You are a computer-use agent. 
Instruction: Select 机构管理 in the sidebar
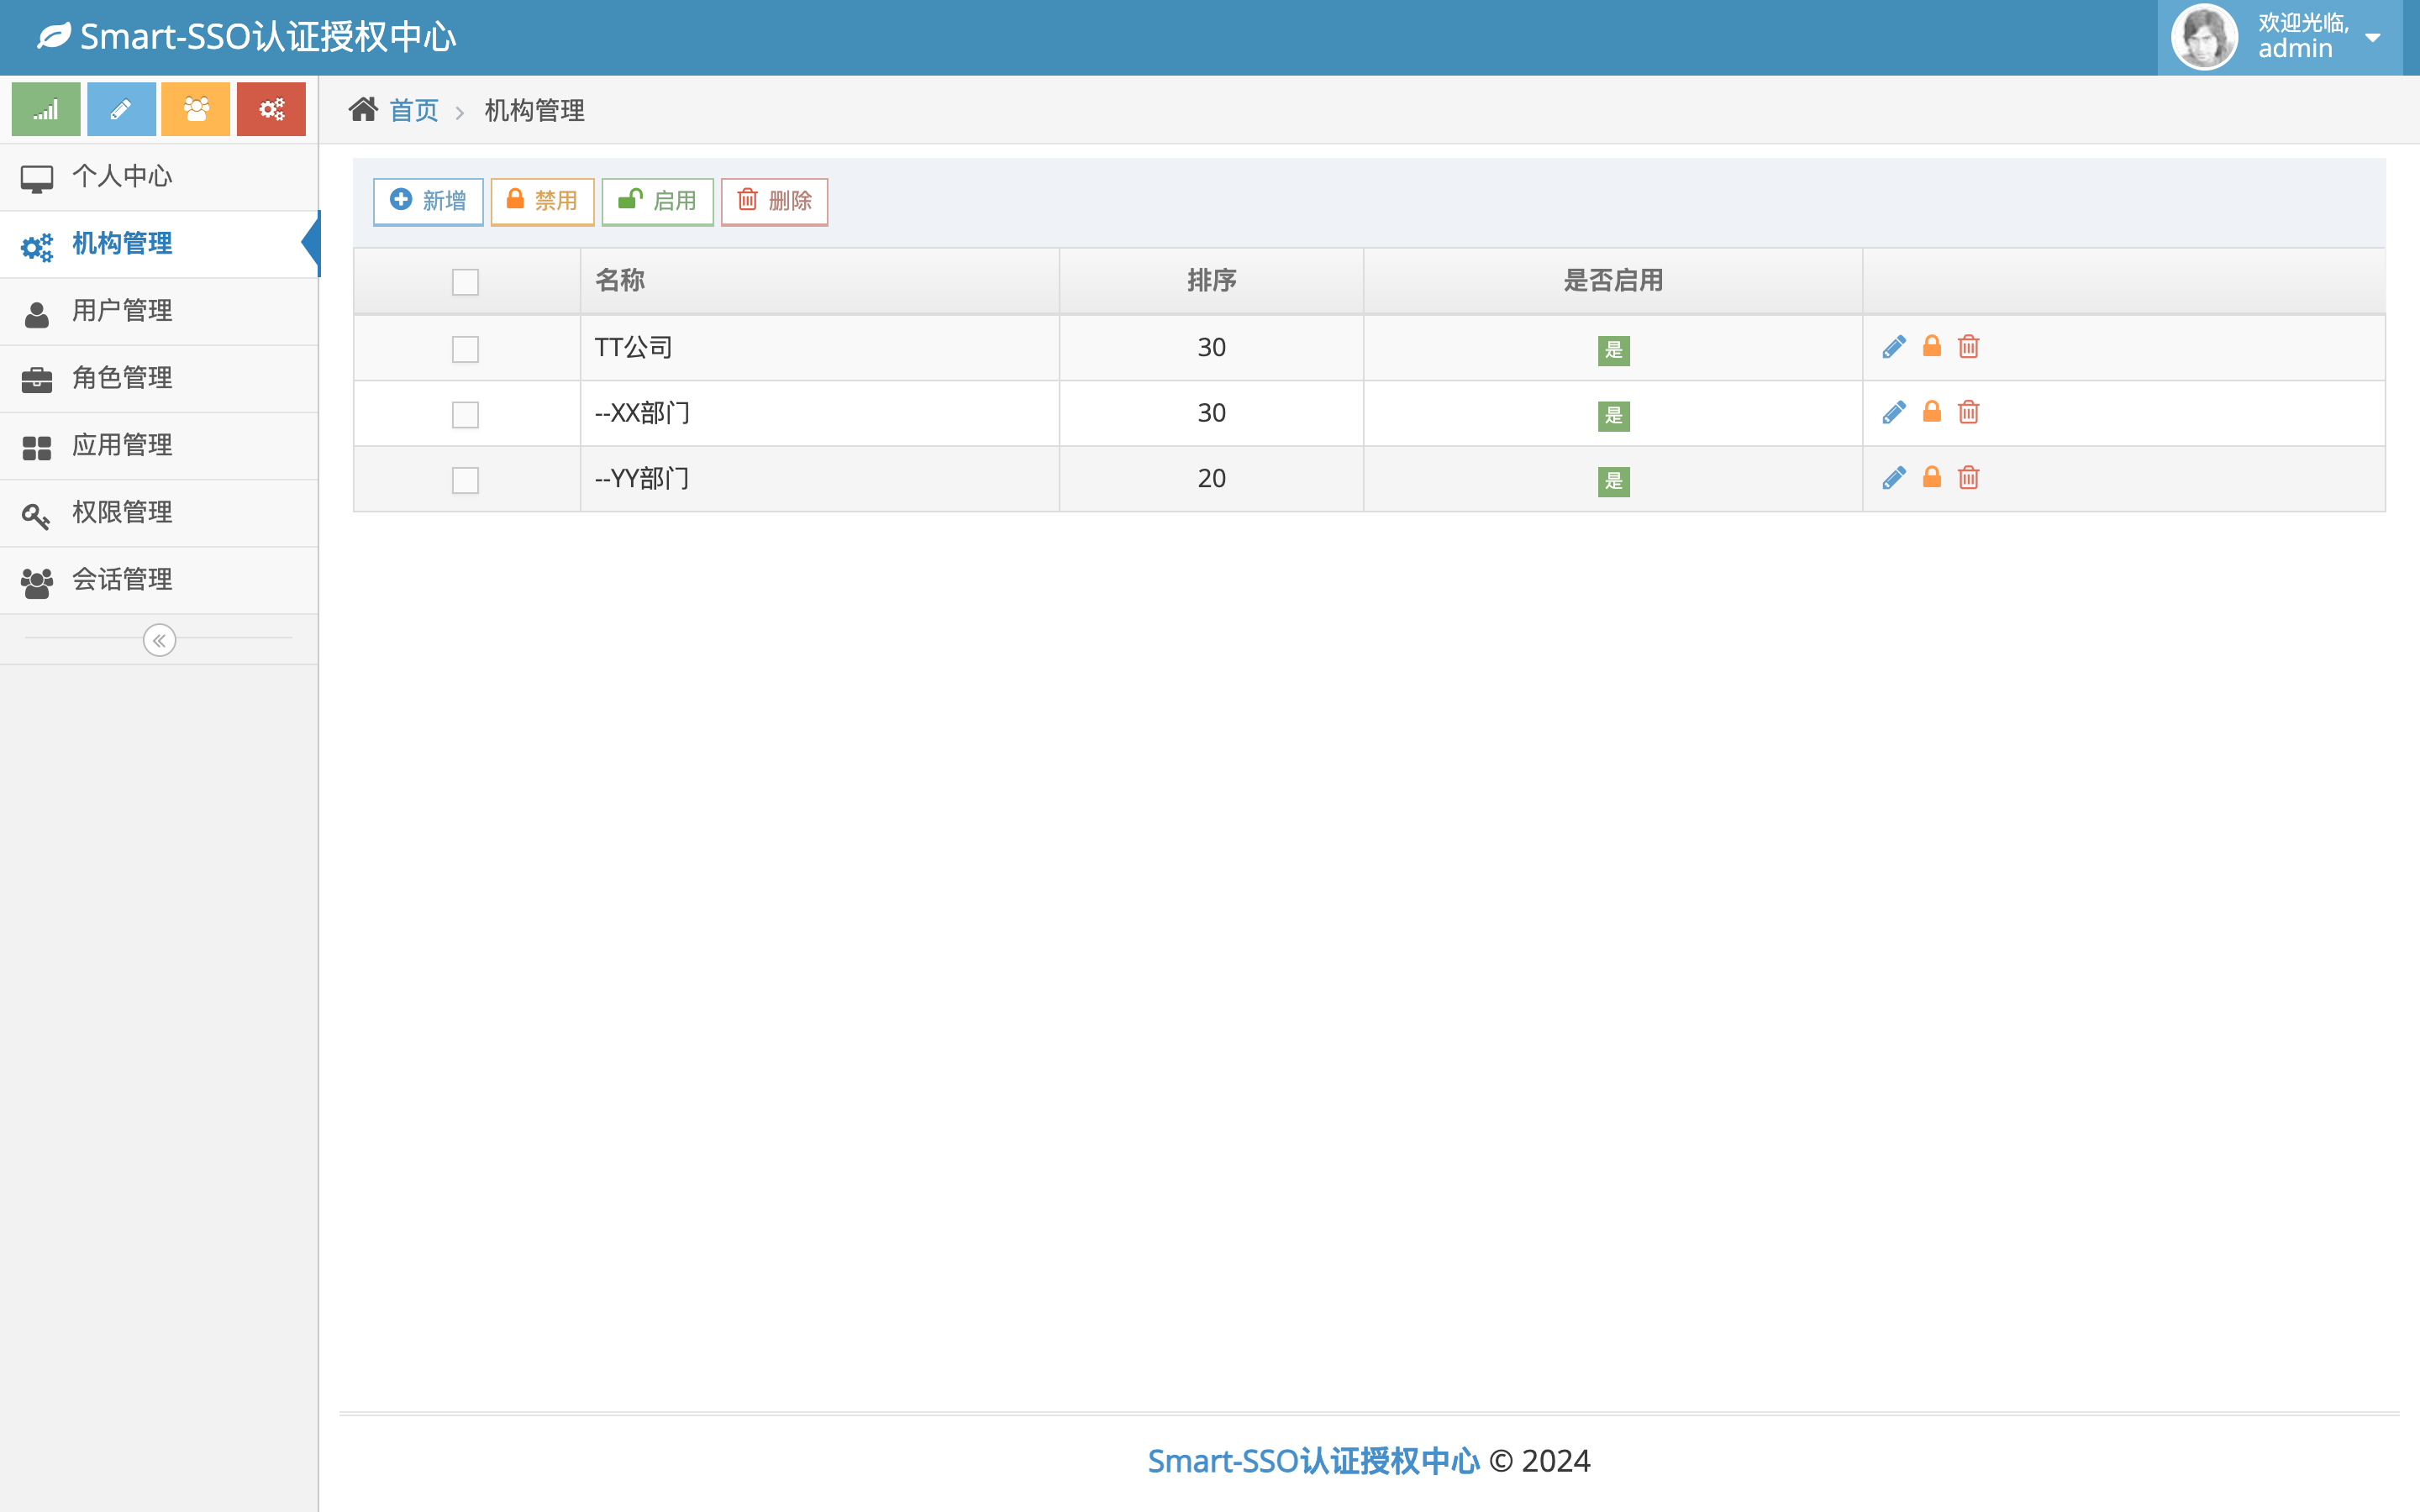click(159, 244)
